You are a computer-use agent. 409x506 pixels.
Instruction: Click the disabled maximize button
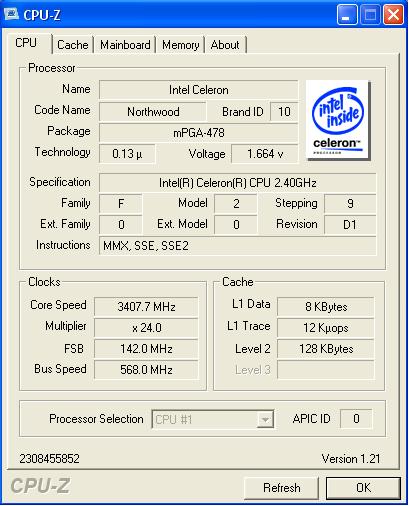[370, 15]
